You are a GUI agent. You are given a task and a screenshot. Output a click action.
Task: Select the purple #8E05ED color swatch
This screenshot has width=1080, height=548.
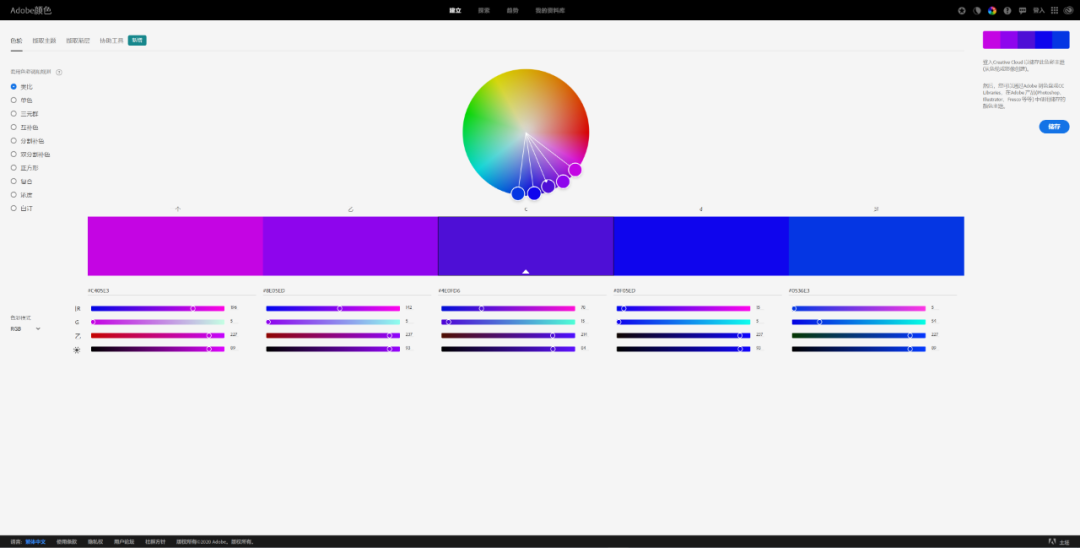pyautogui.click(x=351, y=246)
